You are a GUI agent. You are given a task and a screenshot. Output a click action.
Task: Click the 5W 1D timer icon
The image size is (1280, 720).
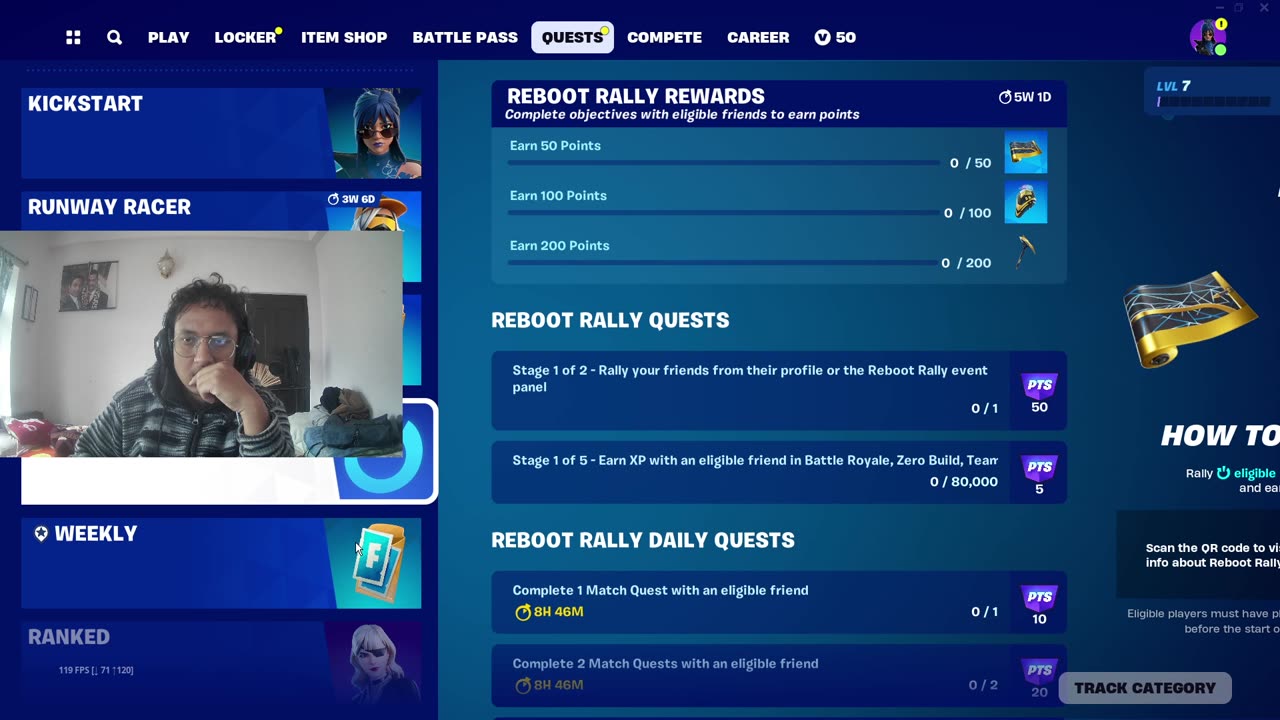1005,97
